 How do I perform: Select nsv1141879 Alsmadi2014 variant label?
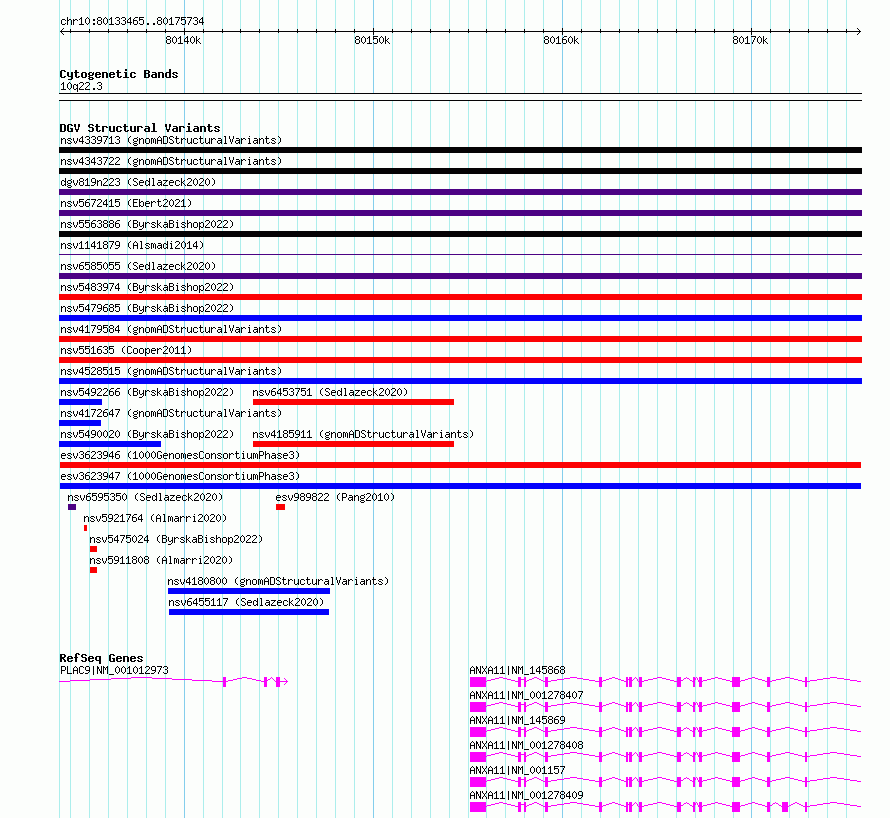pos(132,245)
